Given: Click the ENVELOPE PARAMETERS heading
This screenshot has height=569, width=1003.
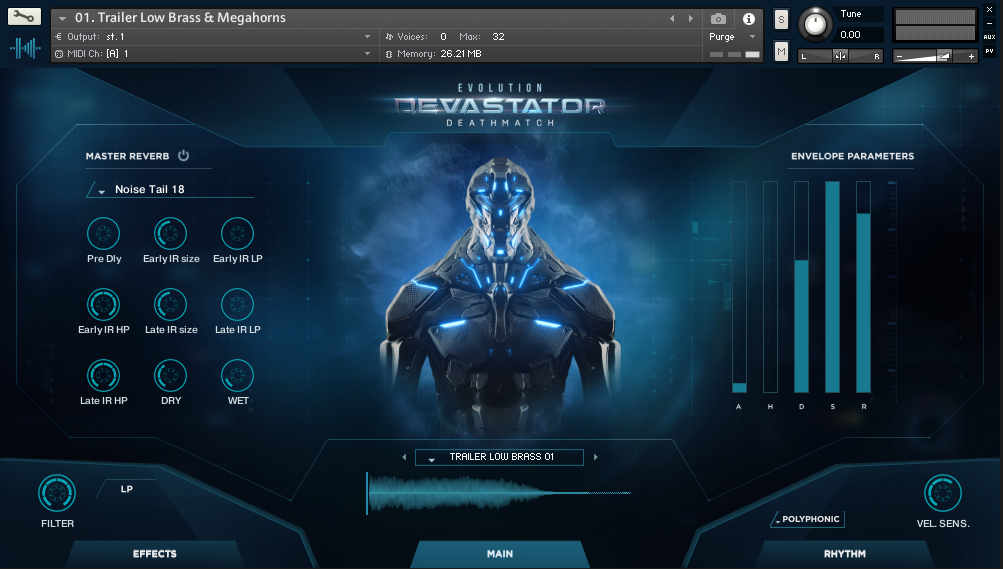Looking at the screenshot, I should pos(852,156).
